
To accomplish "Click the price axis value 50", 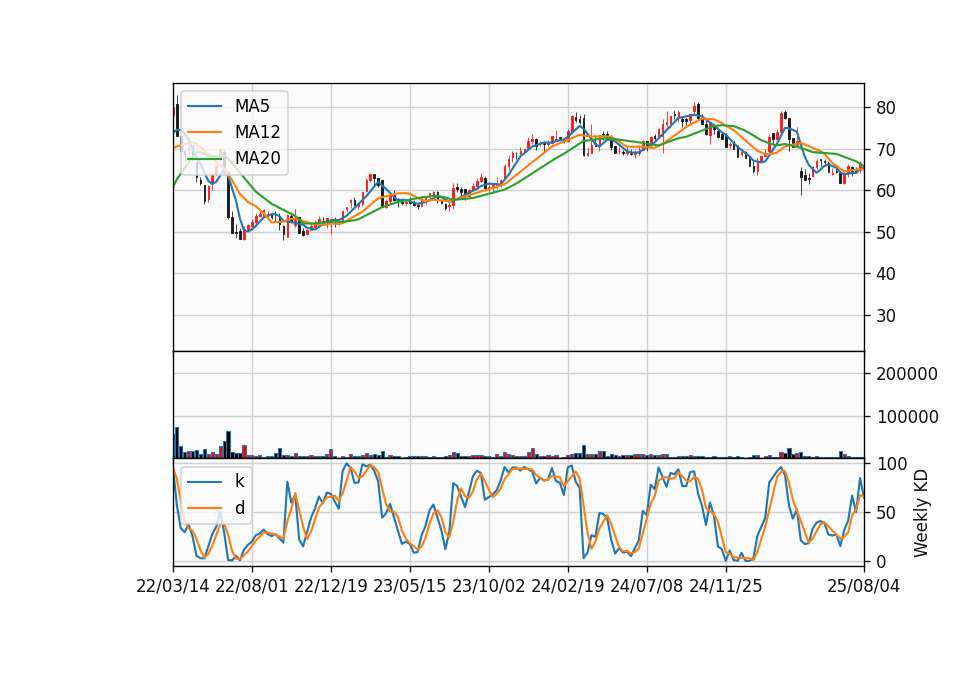I will point(885,233).
